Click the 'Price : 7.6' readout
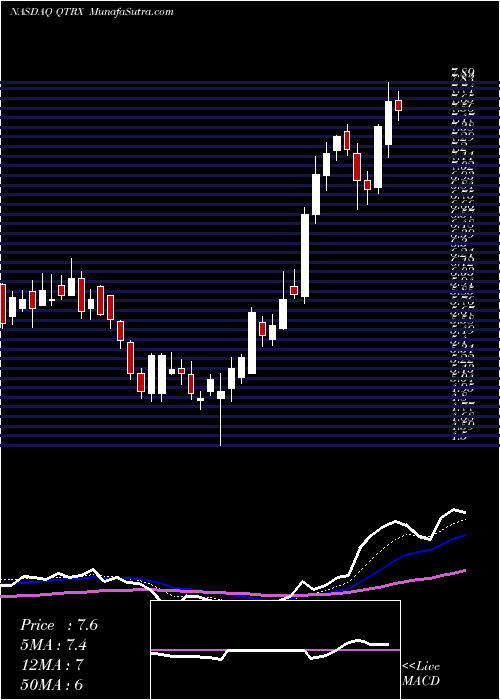Viewport: 500px width, 700px height. (59, 625)
